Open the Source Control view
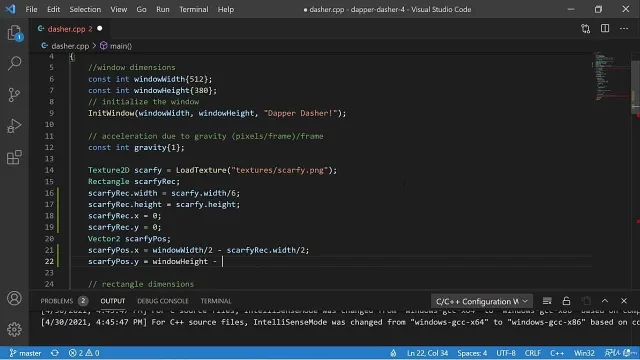Image resolution: width=640 pixels, height=360 pixels. point(14,95)
